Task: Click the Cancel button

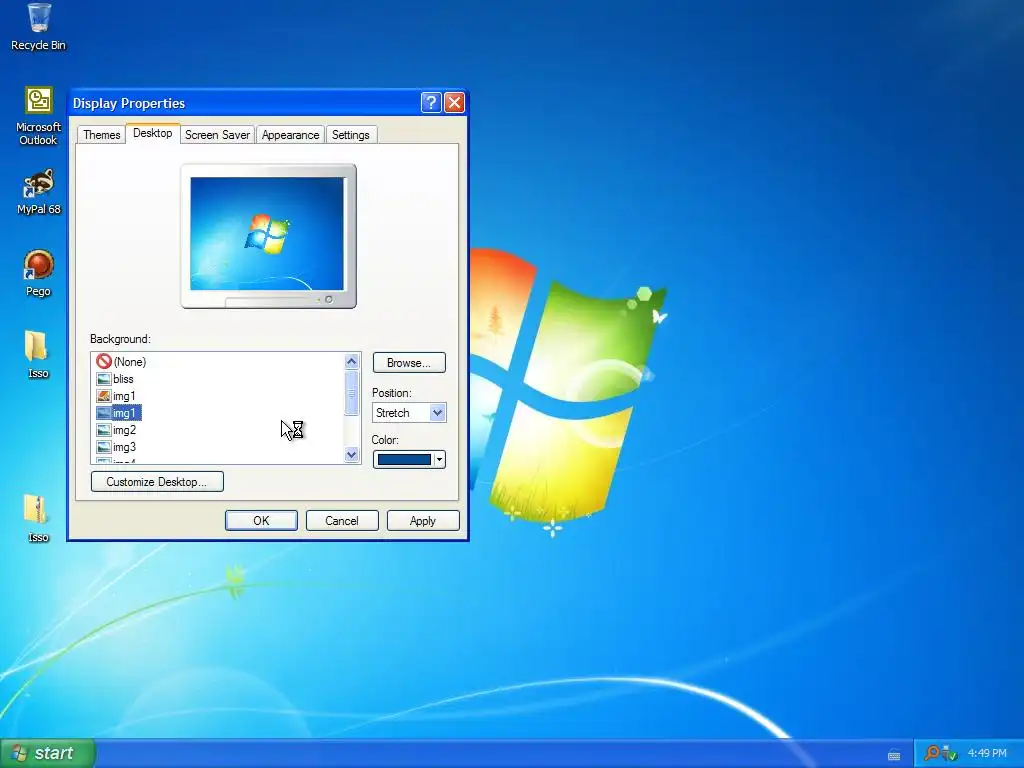Action: point(342,520)
